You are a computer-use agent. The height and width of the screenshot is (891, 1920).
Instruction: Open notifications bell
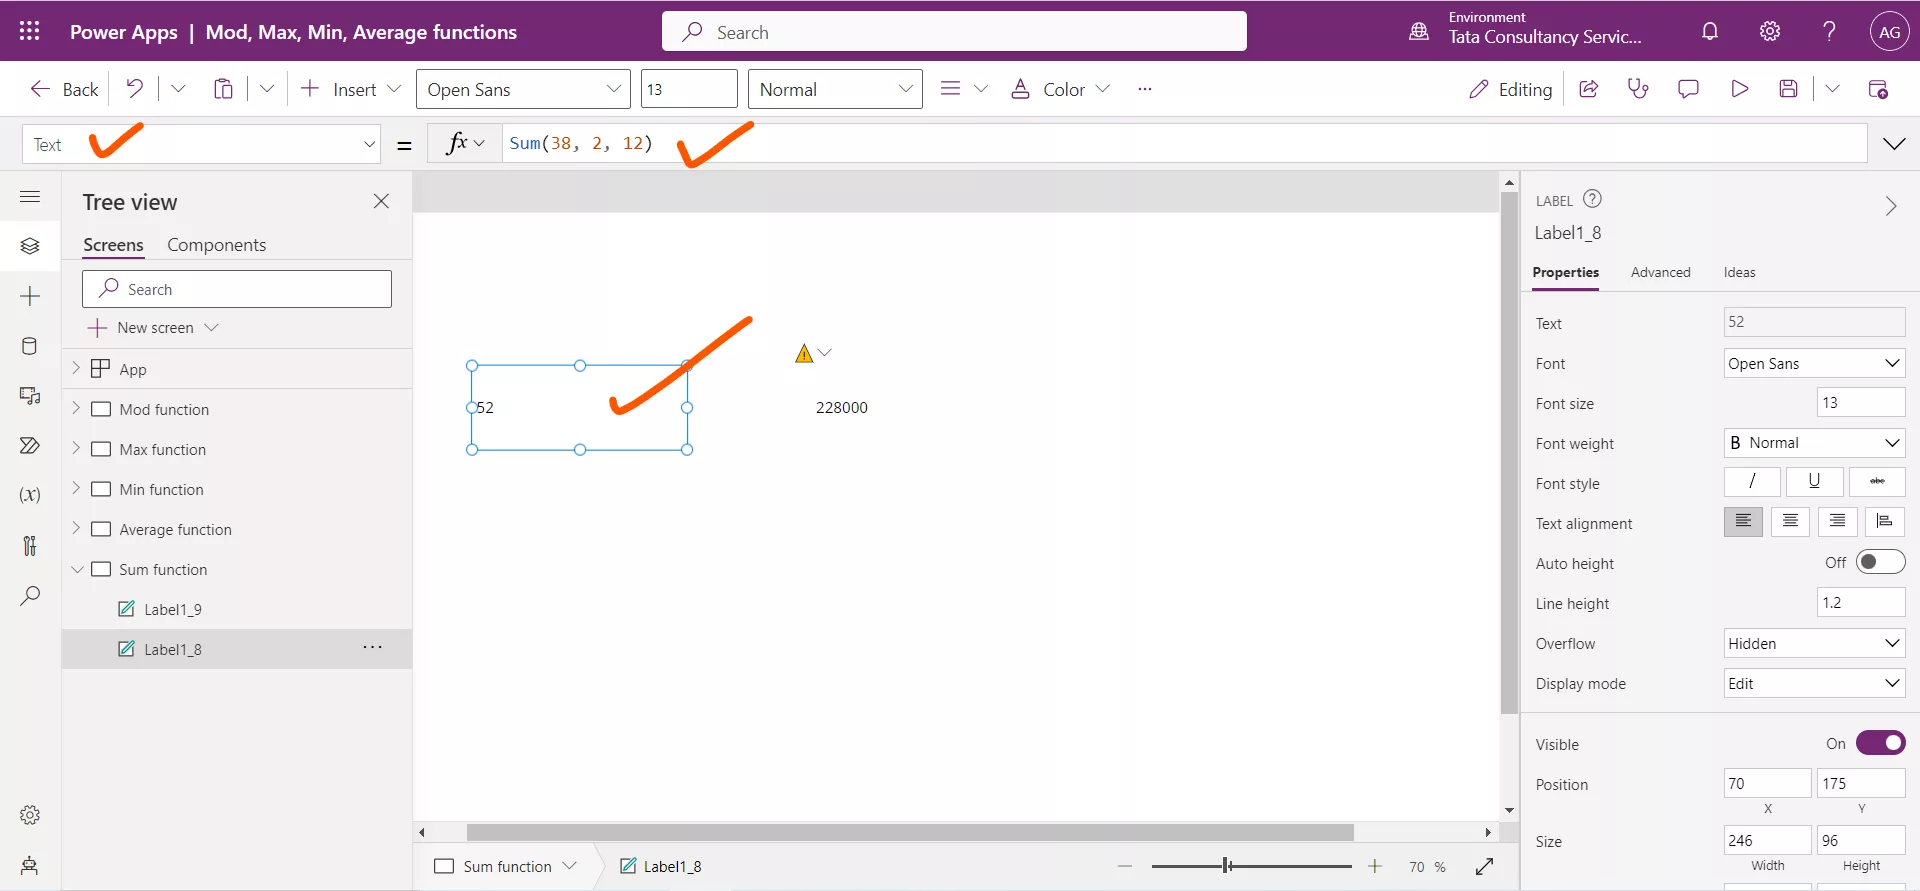(1710, 31)
